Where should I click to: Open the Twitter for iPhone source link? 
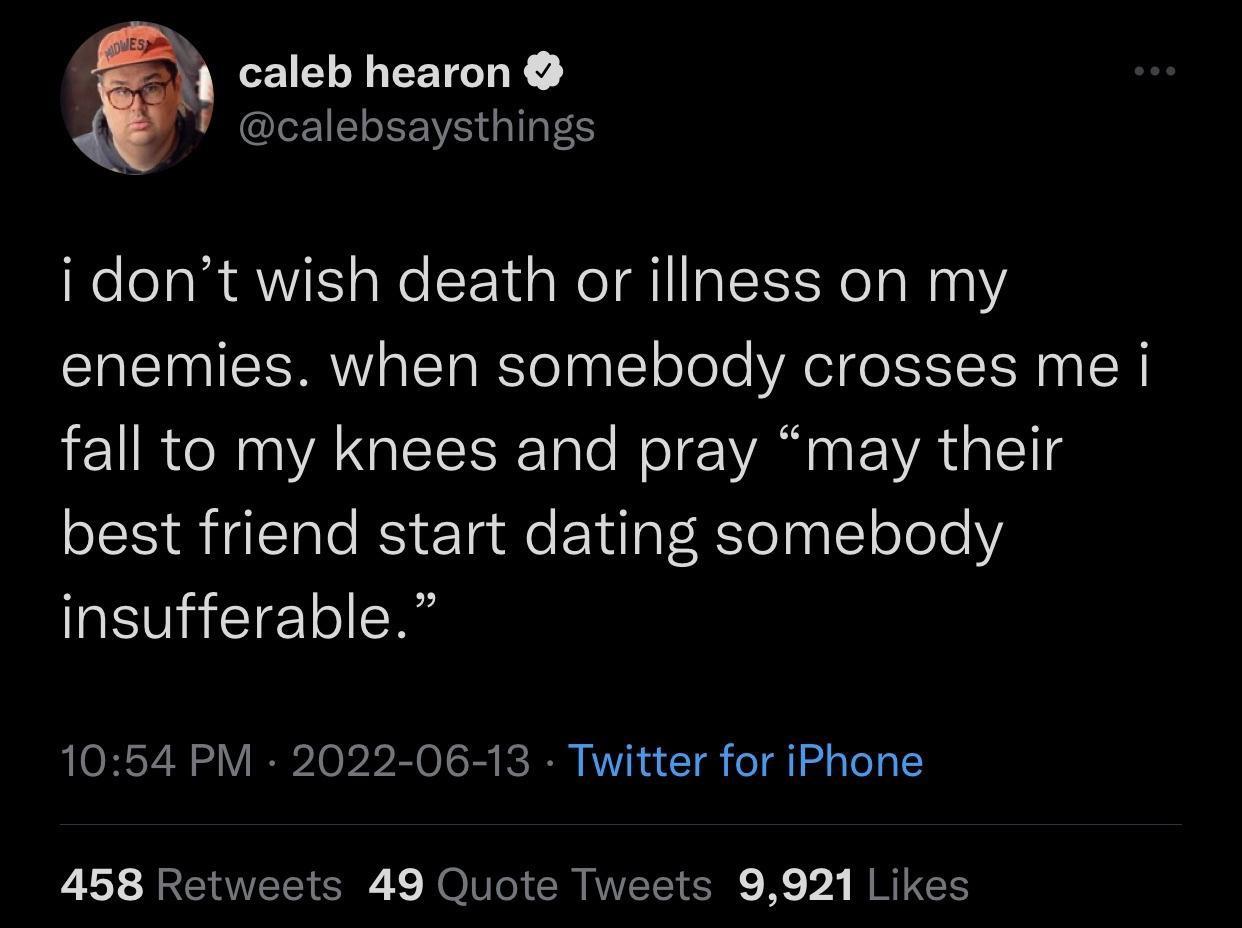pyautogui.click(x=745, y=761)
